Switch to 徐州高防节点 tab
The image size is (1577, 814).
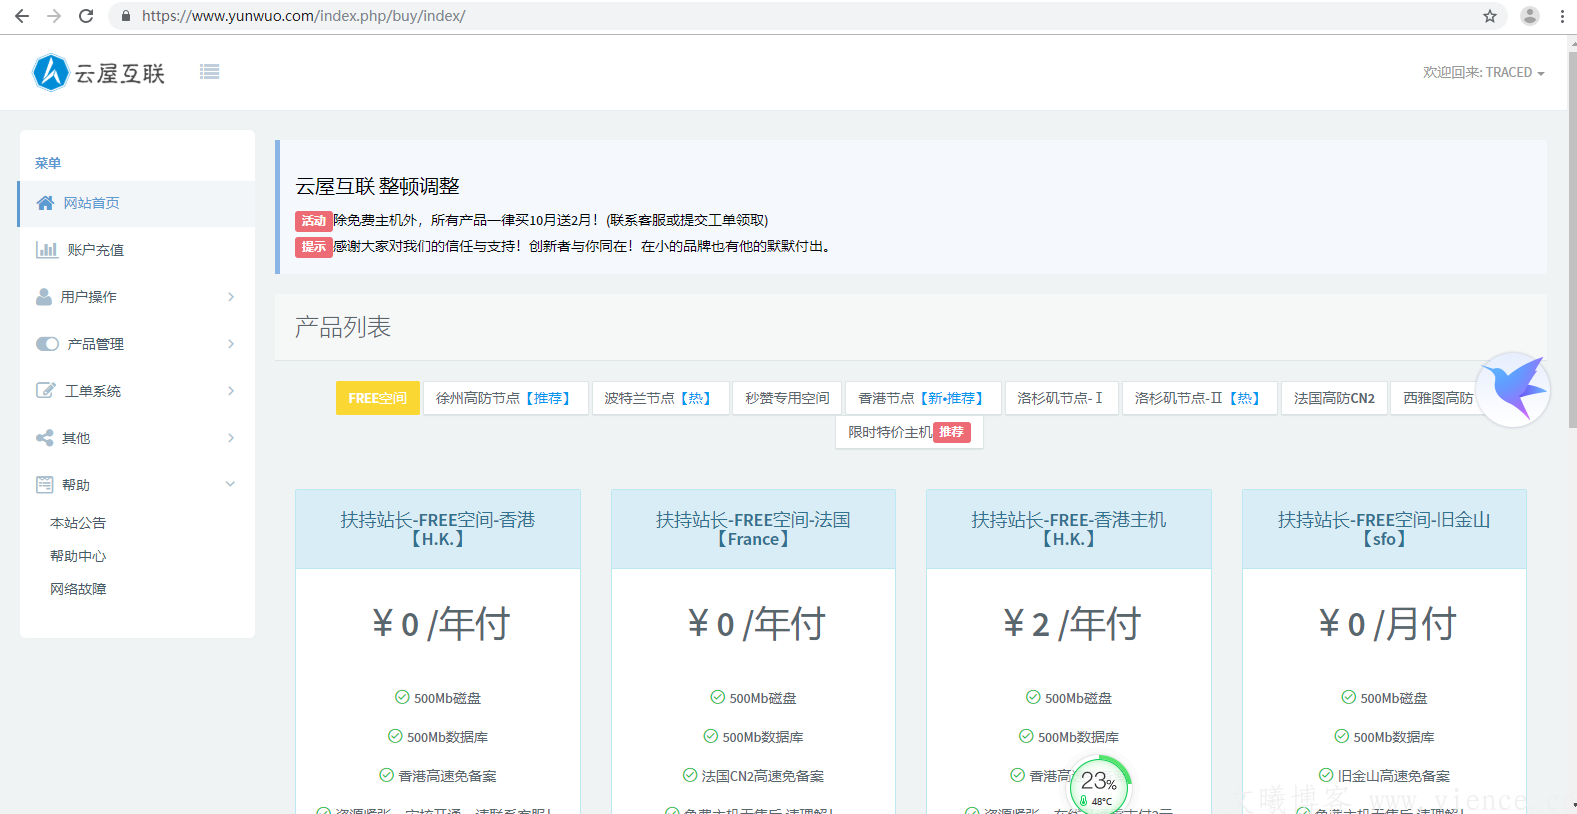tap(504, 398)
